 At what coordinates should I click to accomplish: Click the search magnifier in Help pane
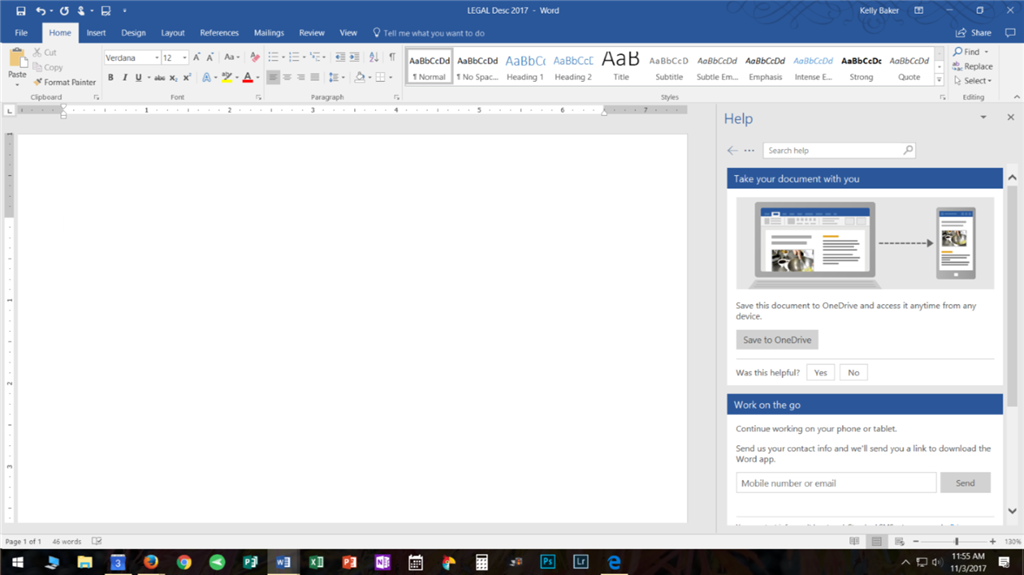908,150
